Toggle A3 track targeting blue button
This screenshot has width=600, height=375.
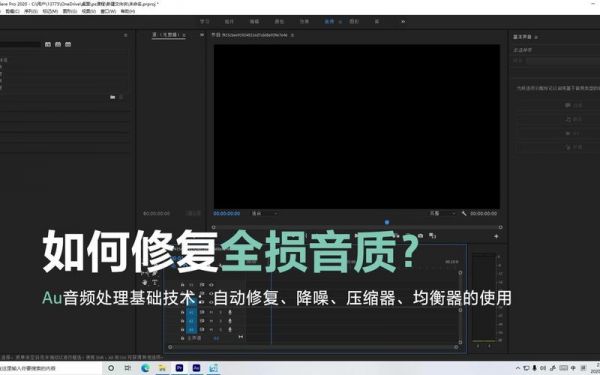pyautogui.click(x=192, y=329)
